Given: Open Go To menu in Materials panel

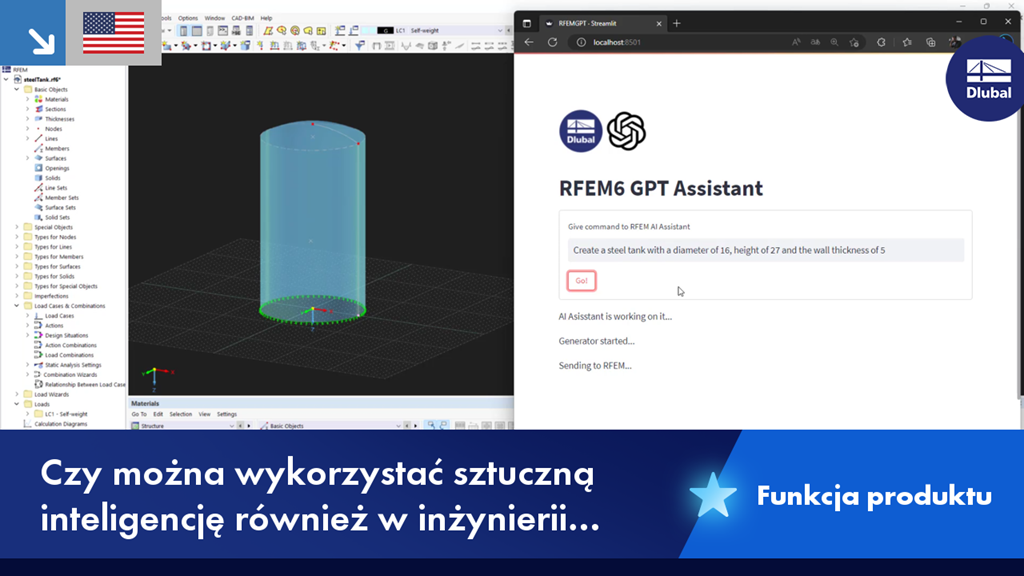Looking at the screenshot, I should (x=139, y=414).
